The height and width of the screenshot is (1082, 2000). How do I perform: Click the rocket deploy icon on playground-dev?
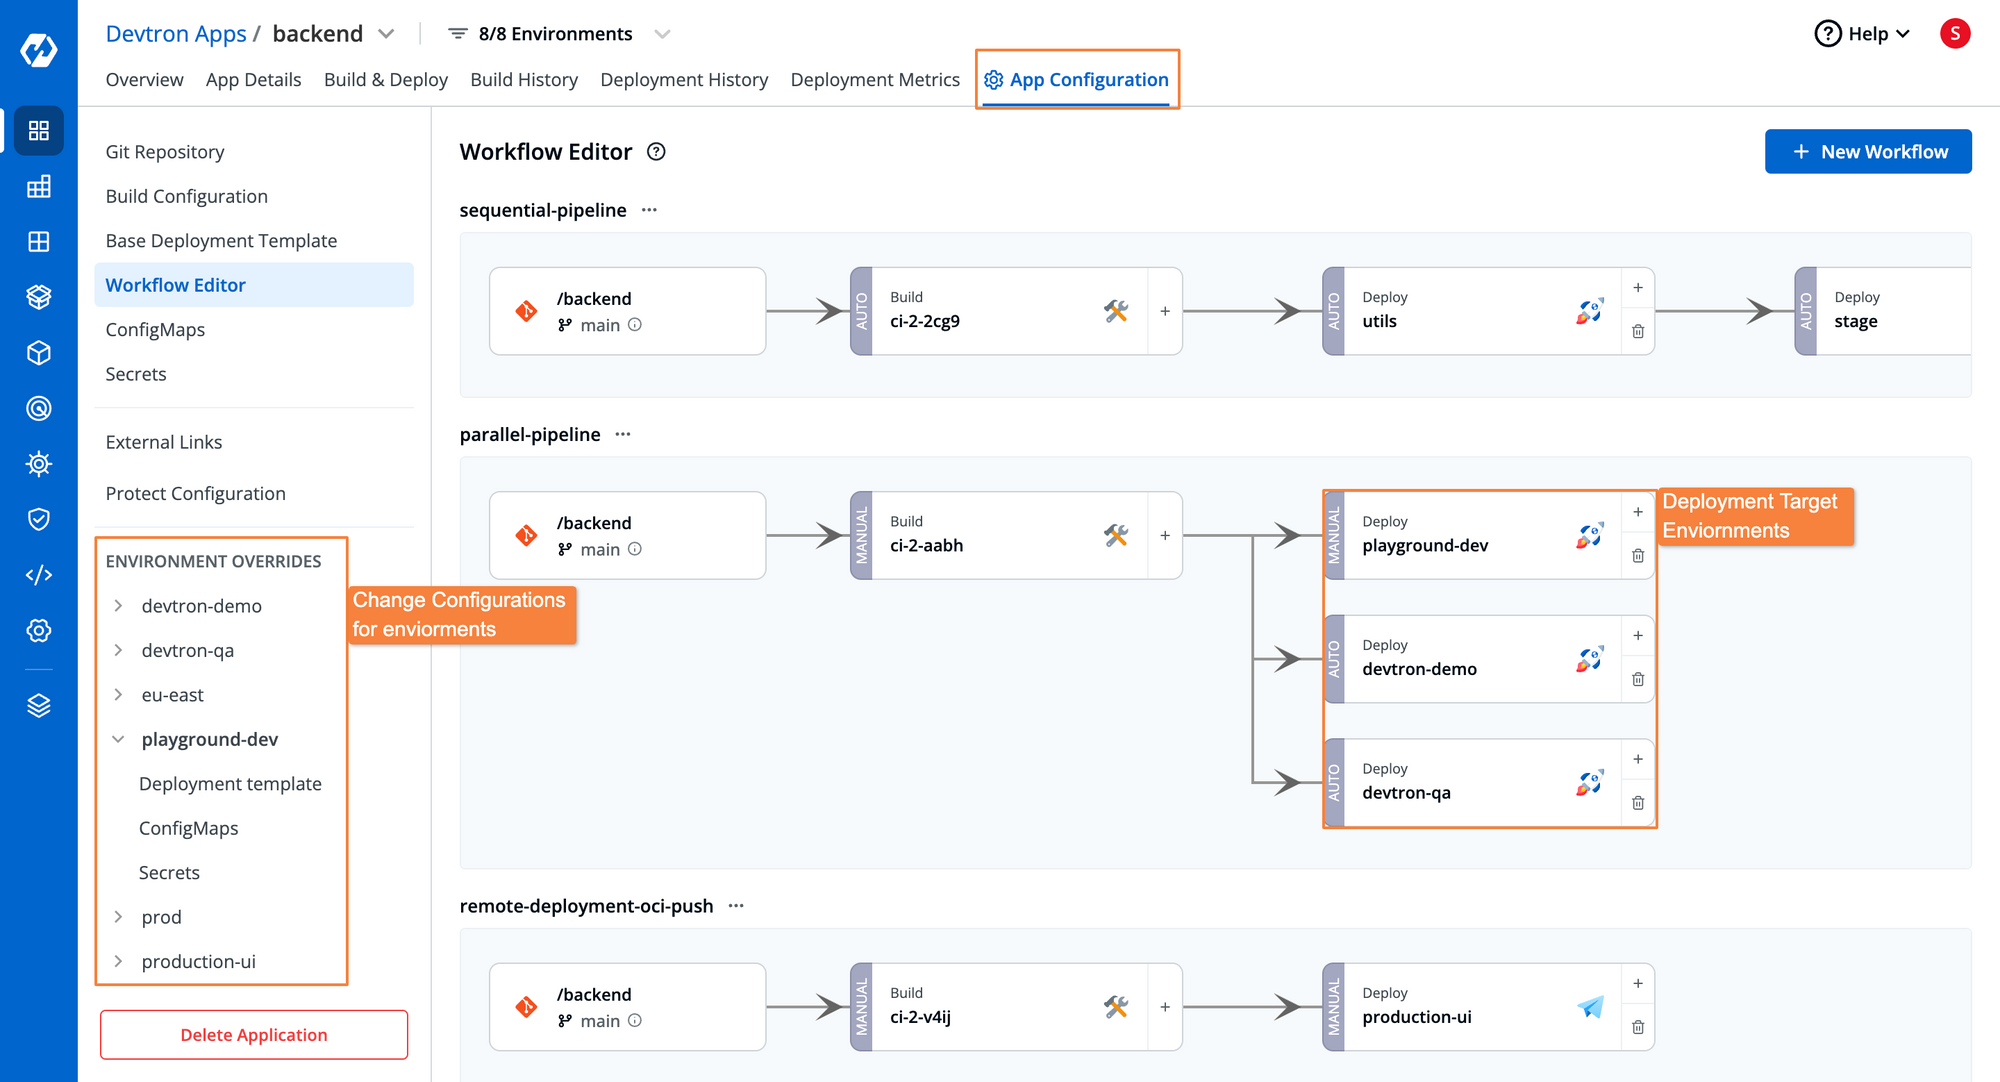pos(1586,533)
